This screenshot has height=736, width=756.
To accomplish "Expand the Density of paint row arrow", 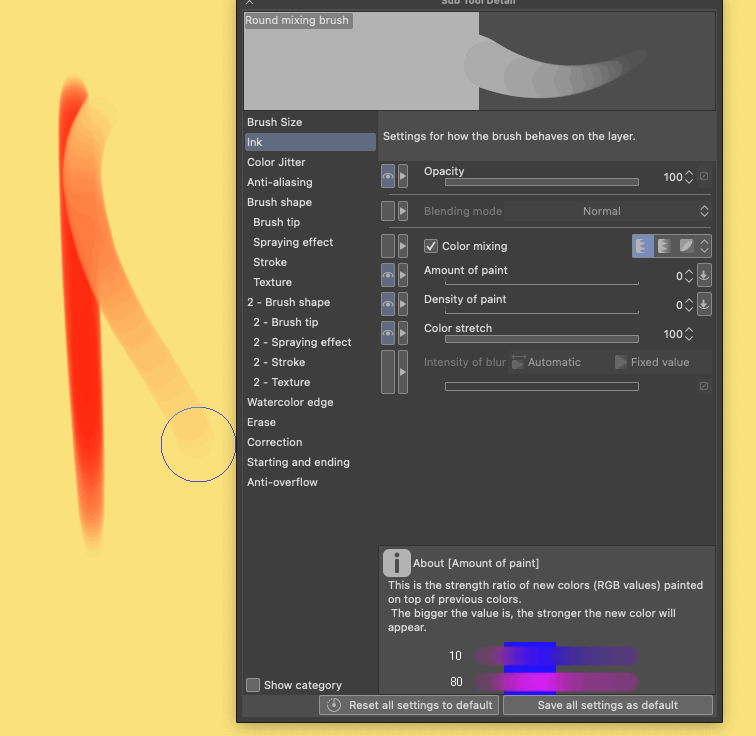I will point(403,304).
